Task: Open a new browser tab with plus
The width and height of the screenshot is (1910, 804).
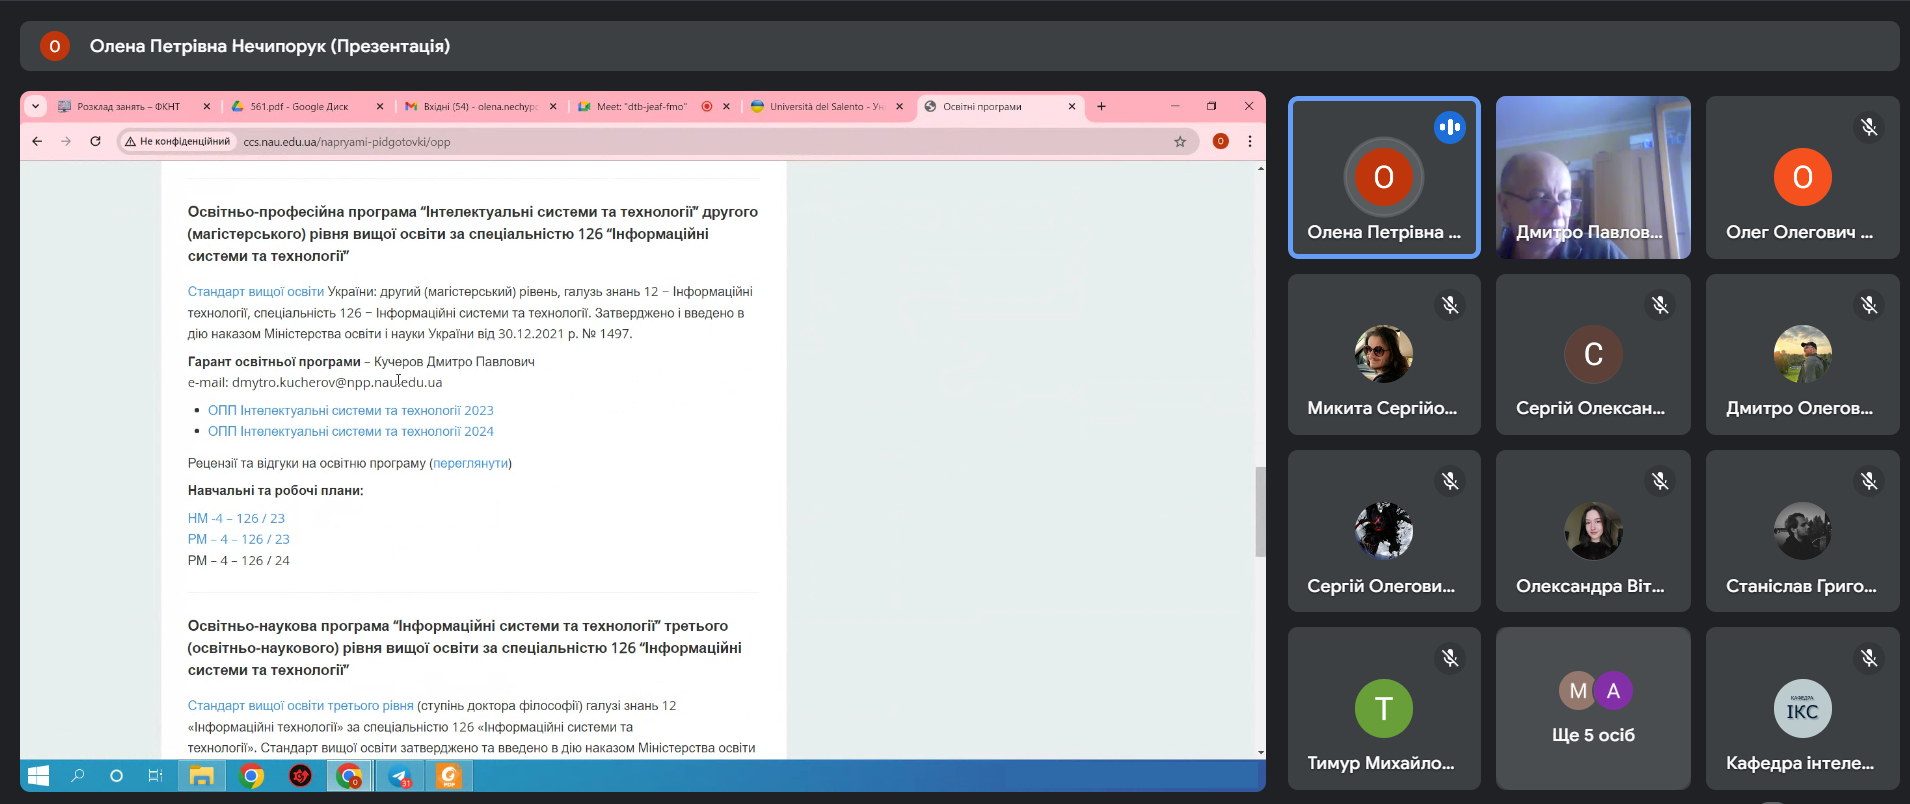Action: pyautogui.click(x=1101, y=106)
